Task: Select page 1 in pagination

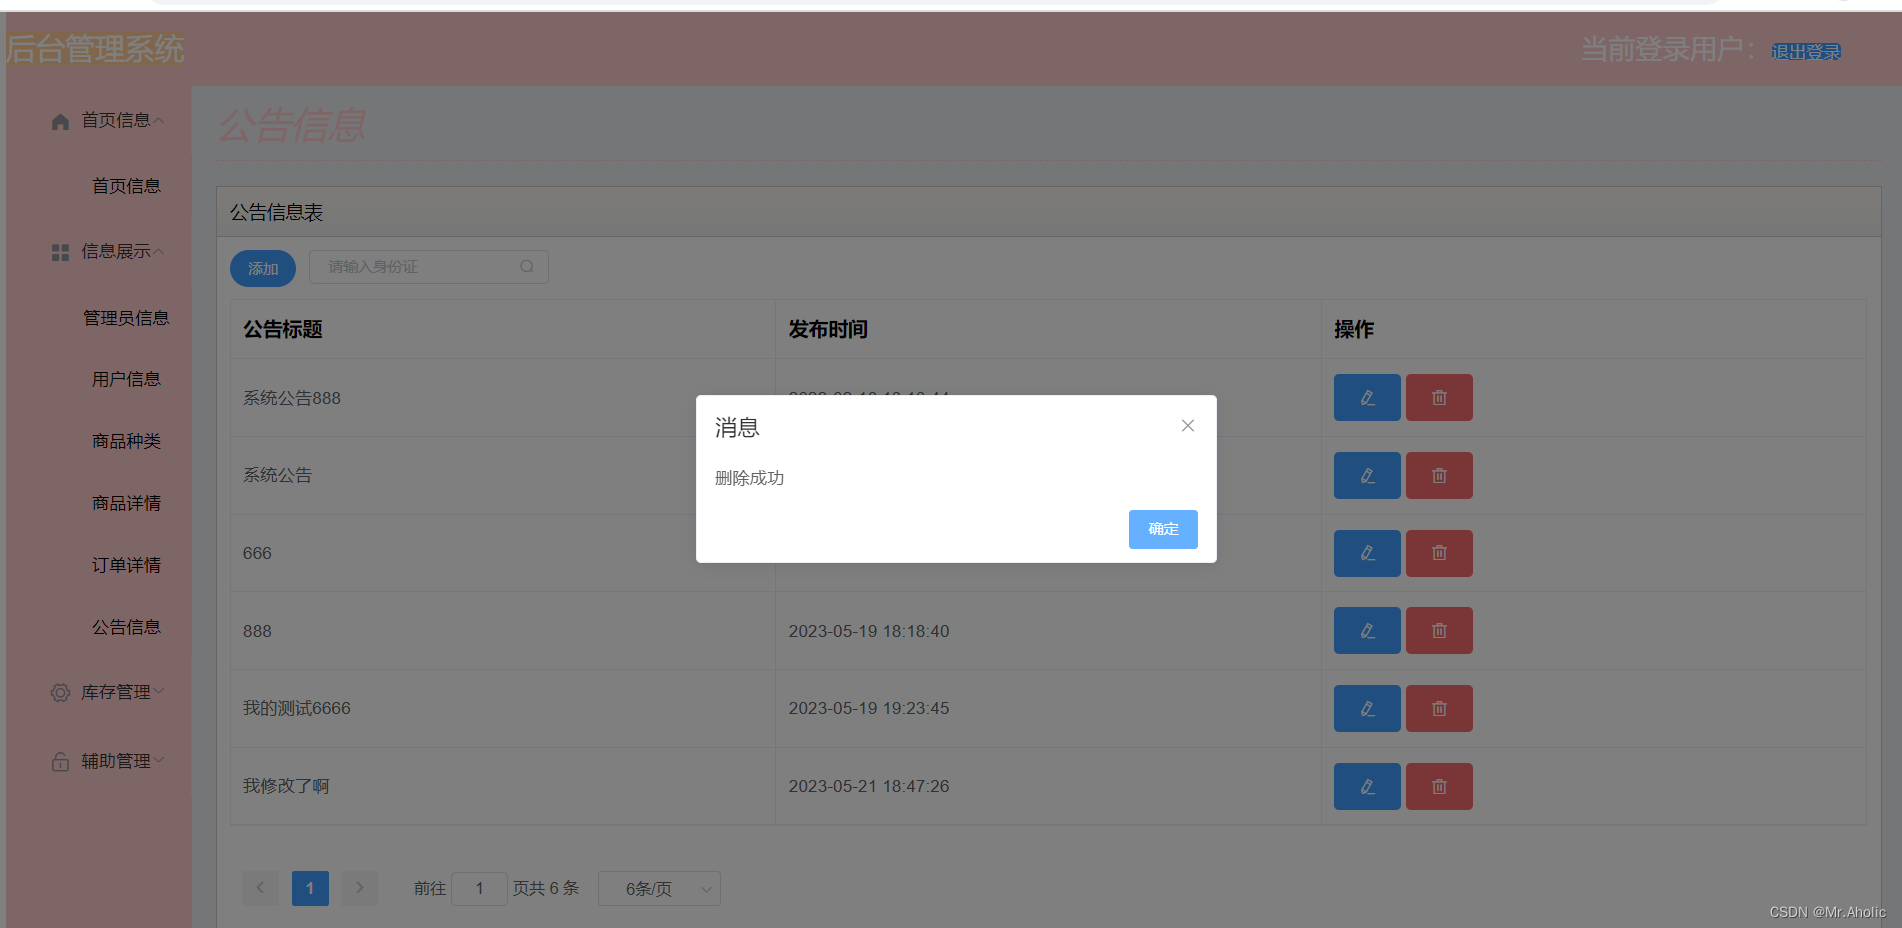Action: click(310, 888)
